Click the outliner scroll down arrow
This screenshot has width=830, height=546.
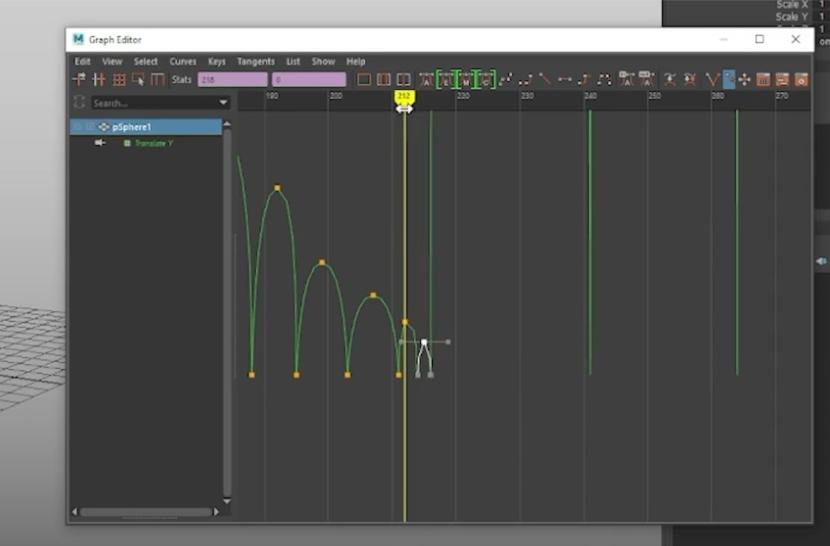point(227,501)
